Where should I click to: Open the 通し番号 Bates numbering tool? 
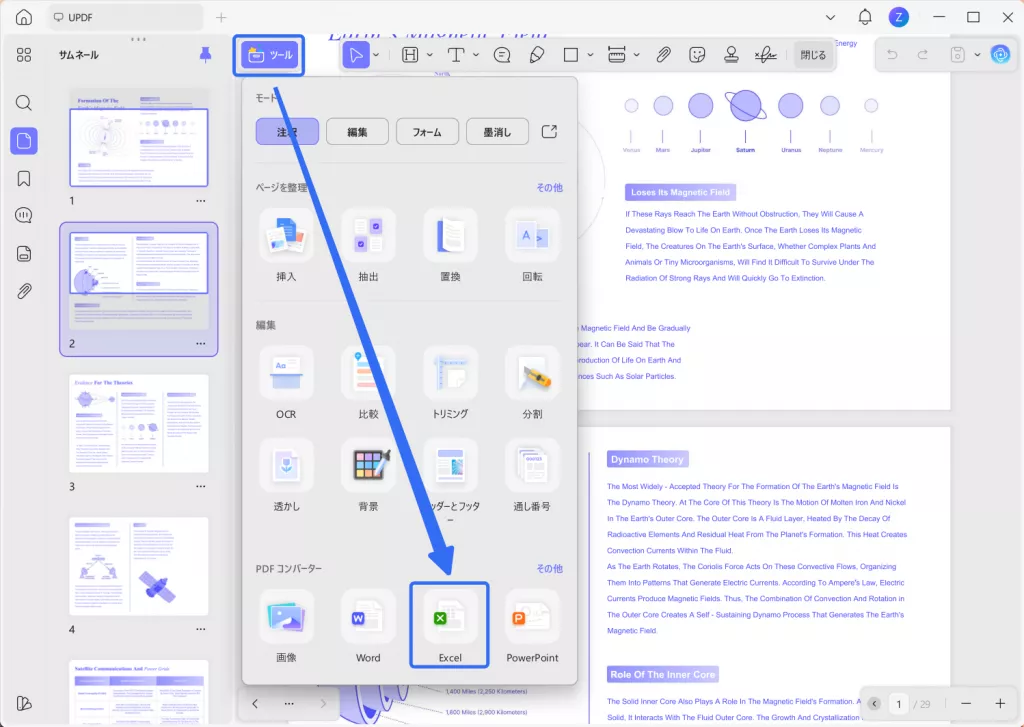(532, 476)
